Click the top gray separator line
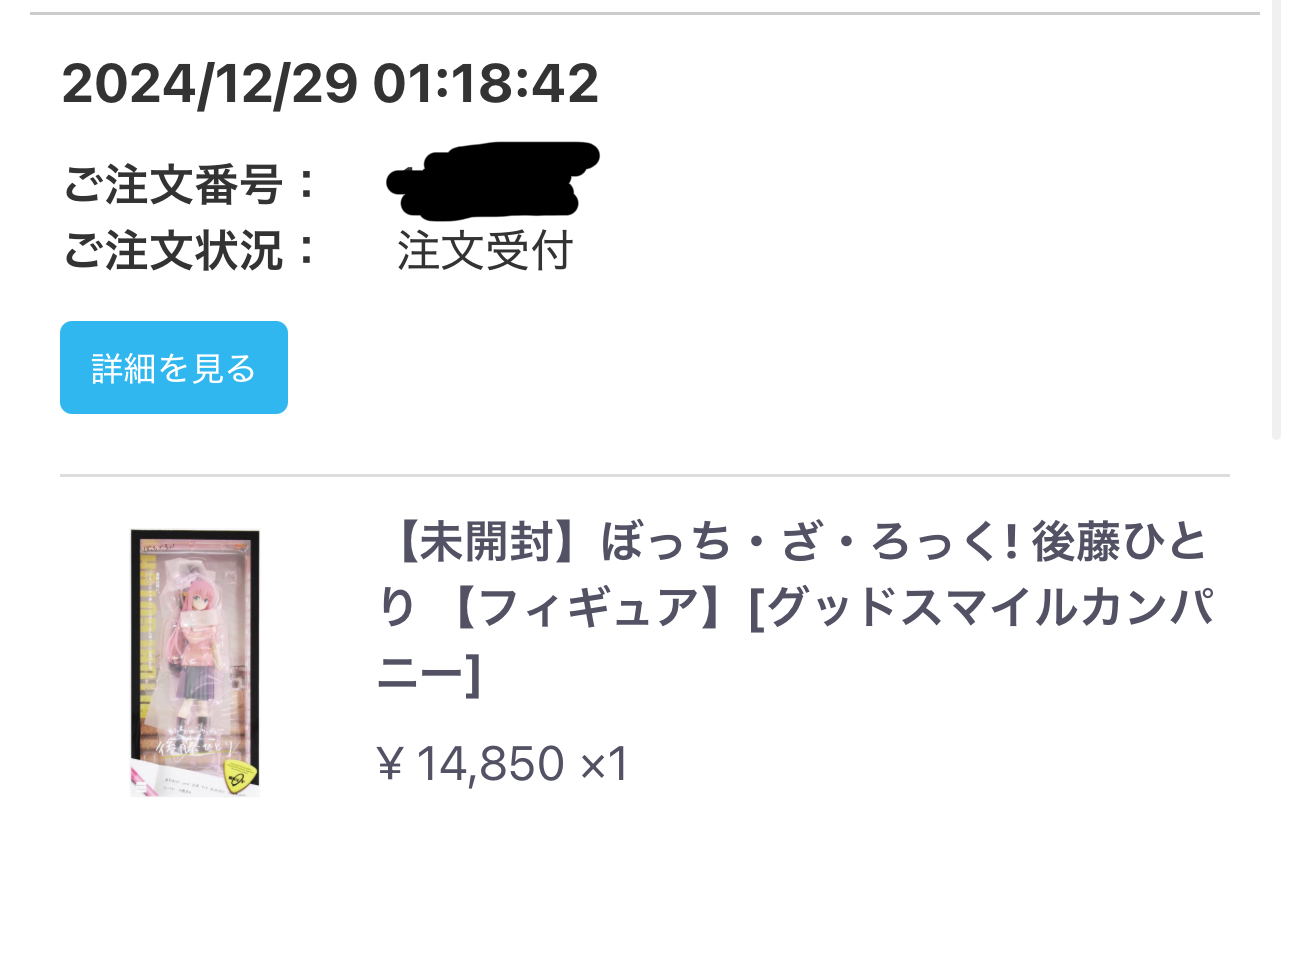 point(645,13)
